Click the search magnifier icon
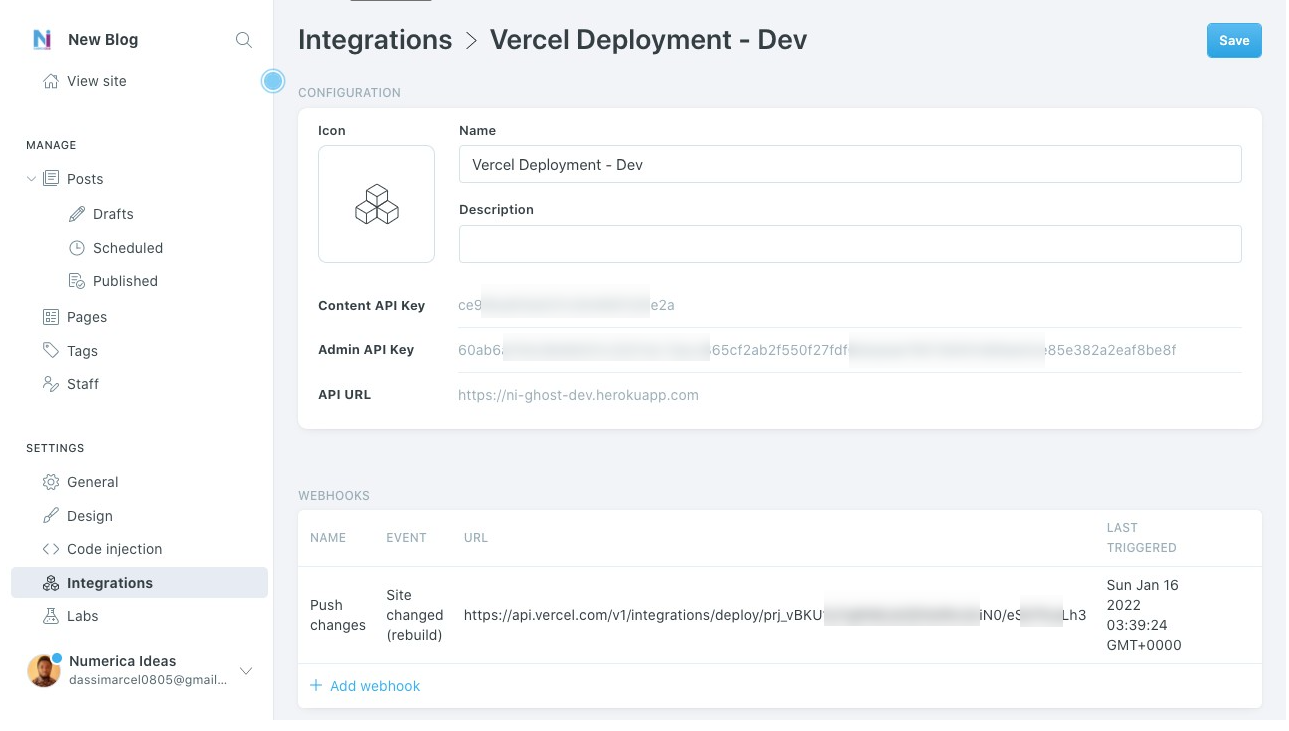This screenshot has width=1289, height=731. click(243, 40)
